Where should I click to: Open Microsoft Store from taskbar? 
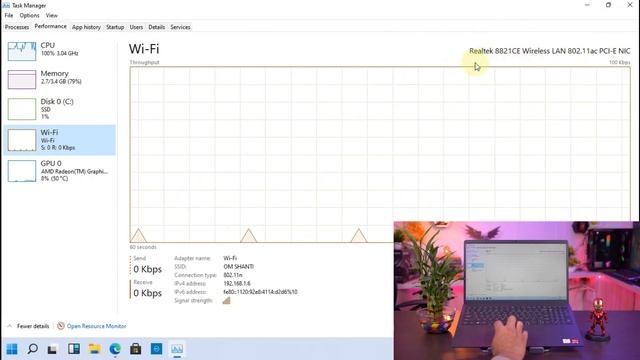pyautogui.click(x=136, y=349)
